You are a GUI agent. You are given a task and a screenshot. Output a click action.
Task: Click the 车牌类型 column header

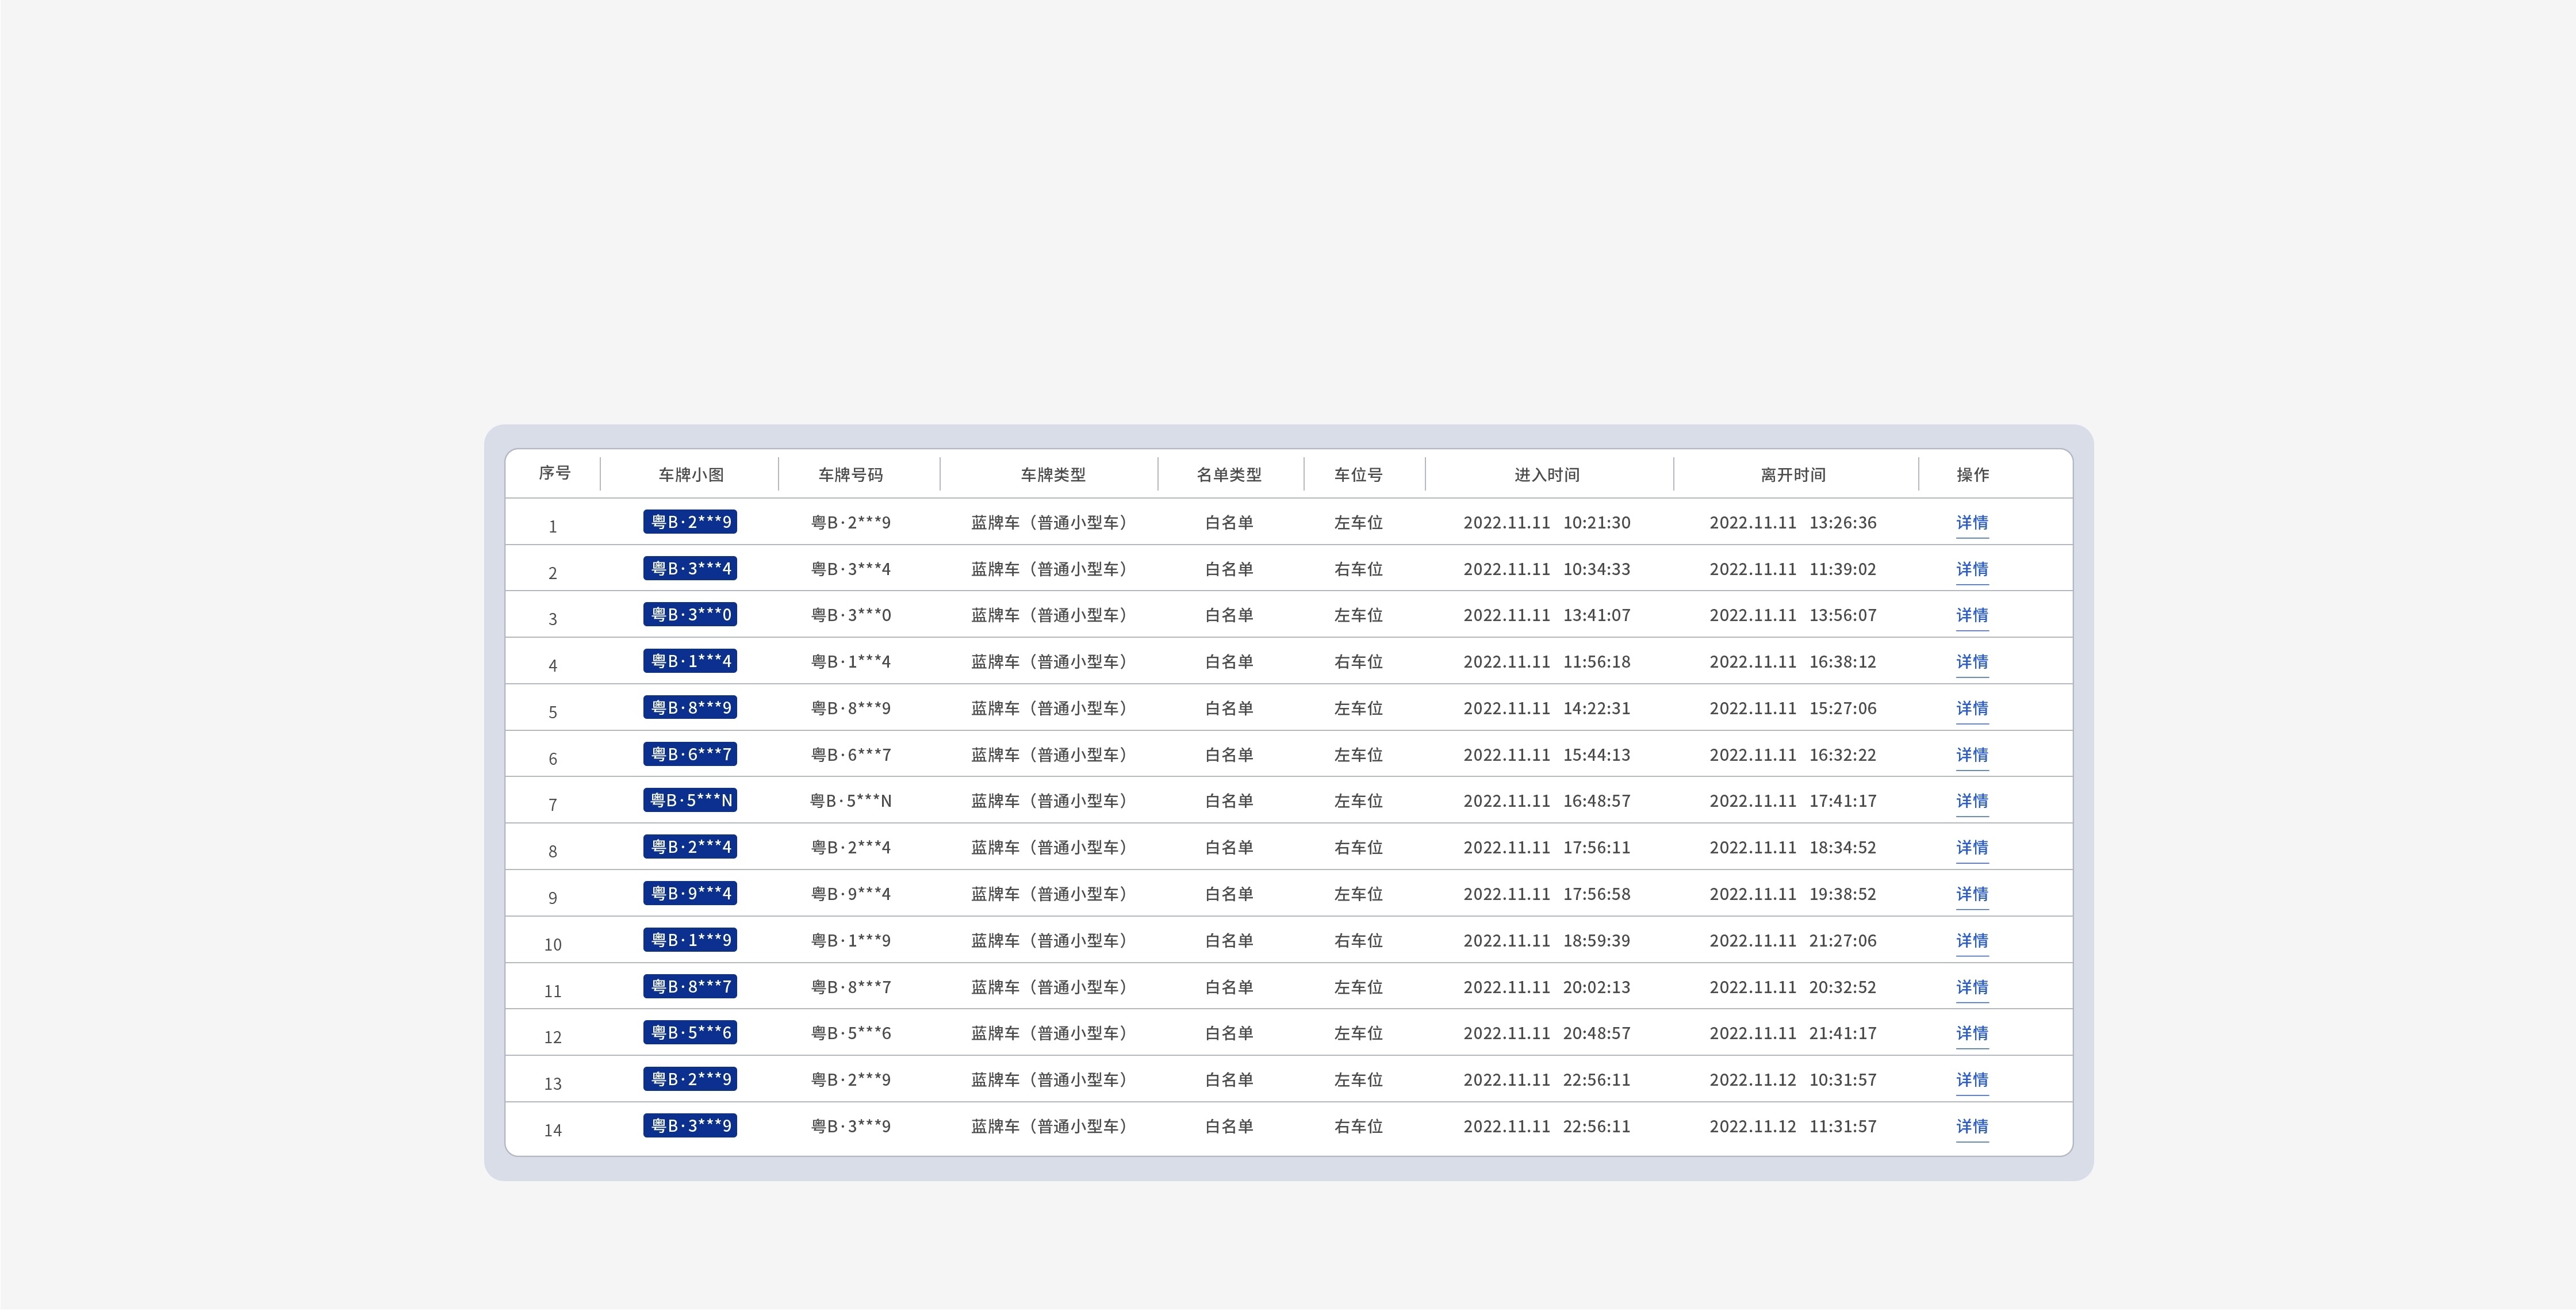click(x=1052, y=475)
